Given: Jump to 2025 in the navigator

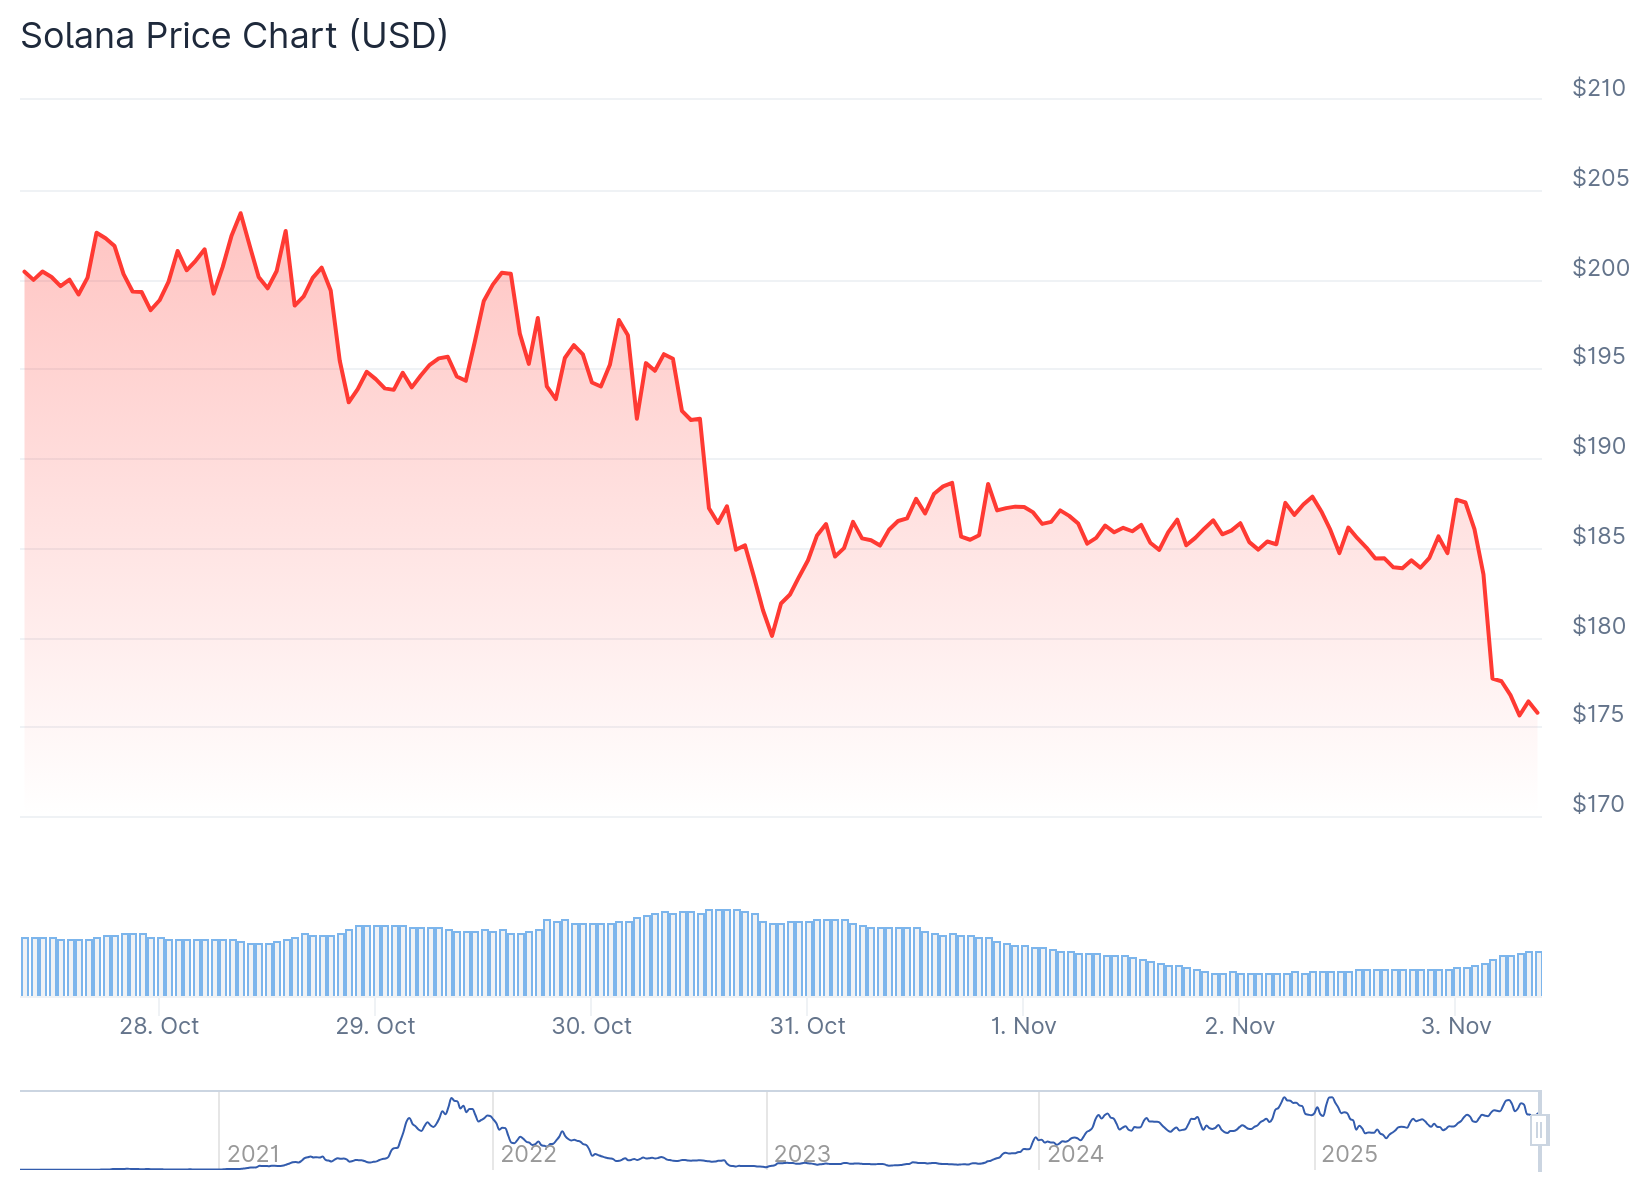Looking at the screenshot, I should click(x=1349, y=1154).
